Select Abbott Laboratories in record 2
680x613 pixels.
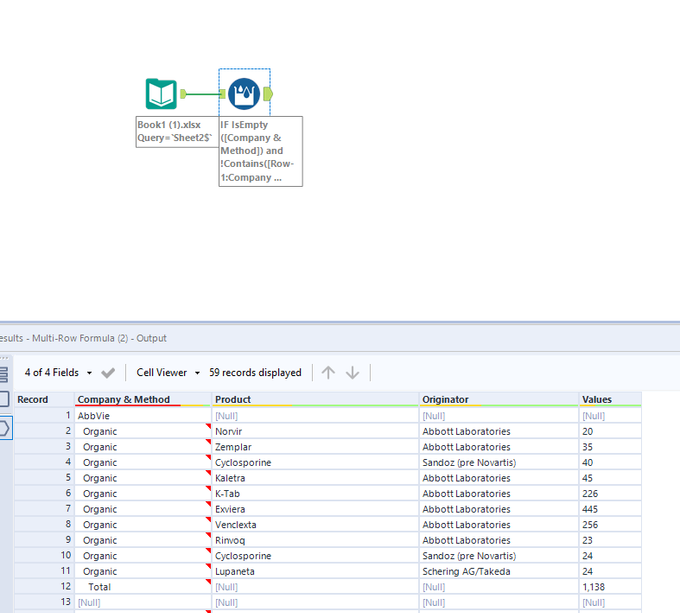pyautogui.click(x=499, y=431)
